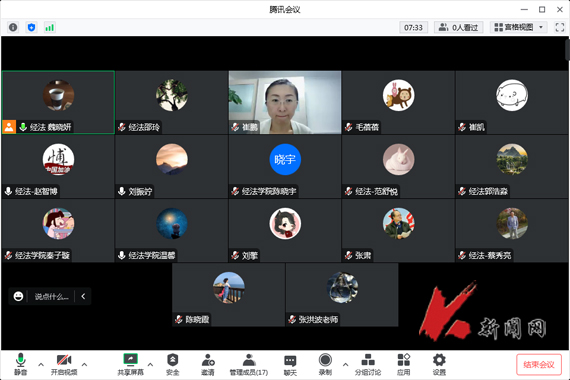Screen dimensions: 570x380
Task: Open the 聊天 chat panel
Action: click(x=290, y=364)
